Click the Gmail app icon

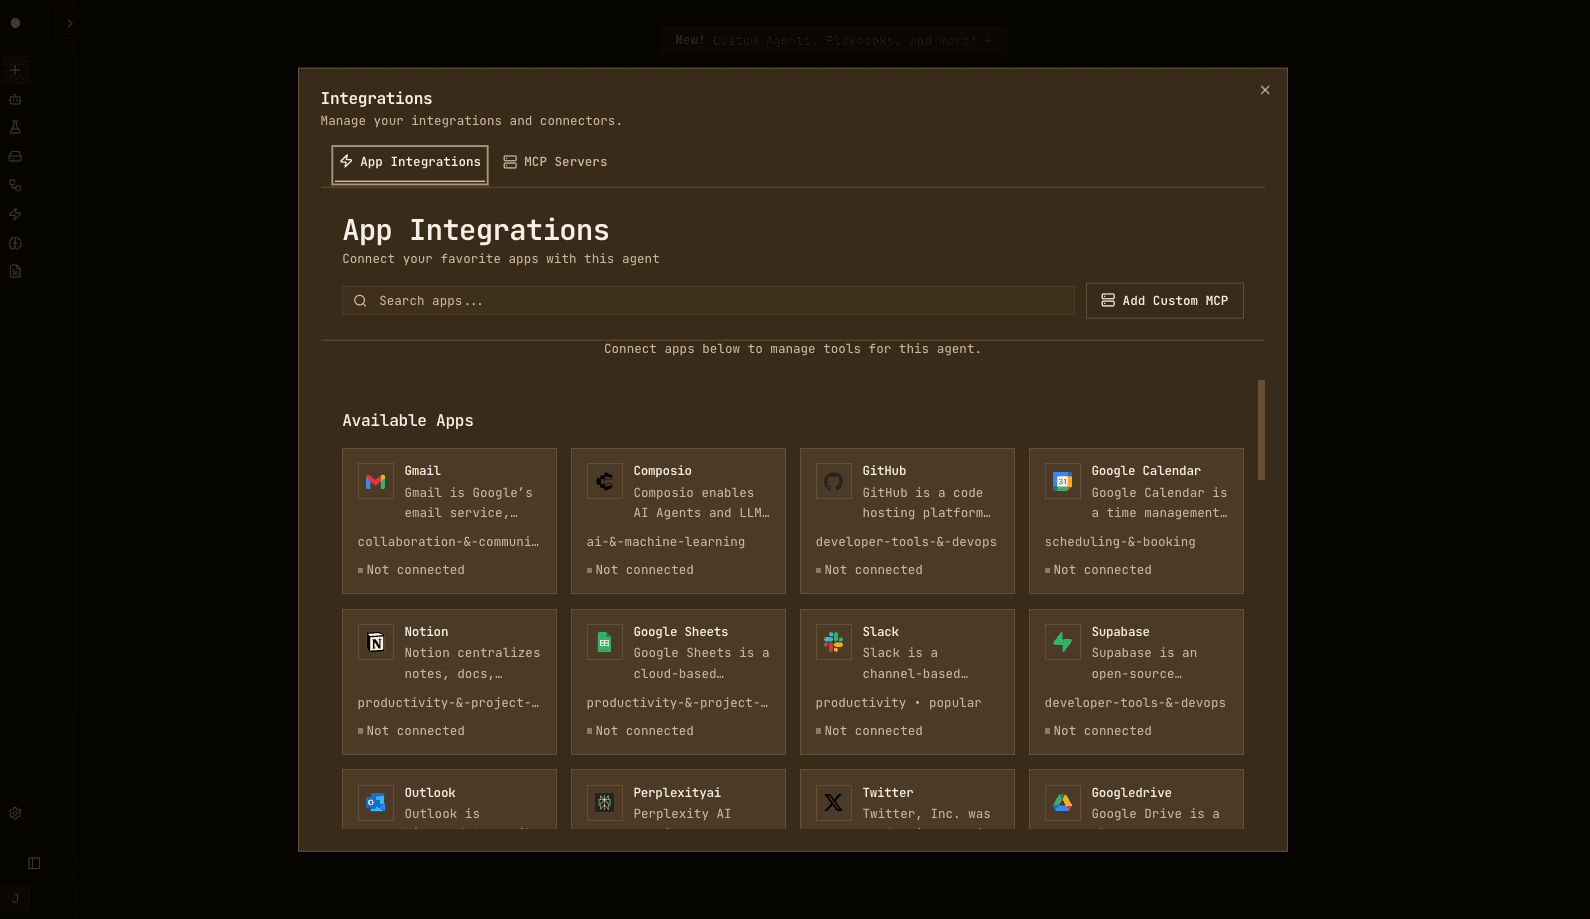375,481
